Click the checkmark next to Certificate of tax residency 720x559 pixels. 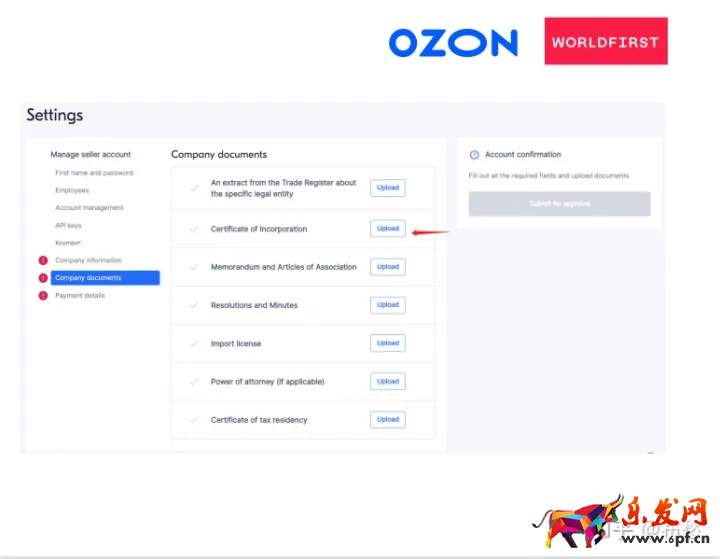pos(194,420)
